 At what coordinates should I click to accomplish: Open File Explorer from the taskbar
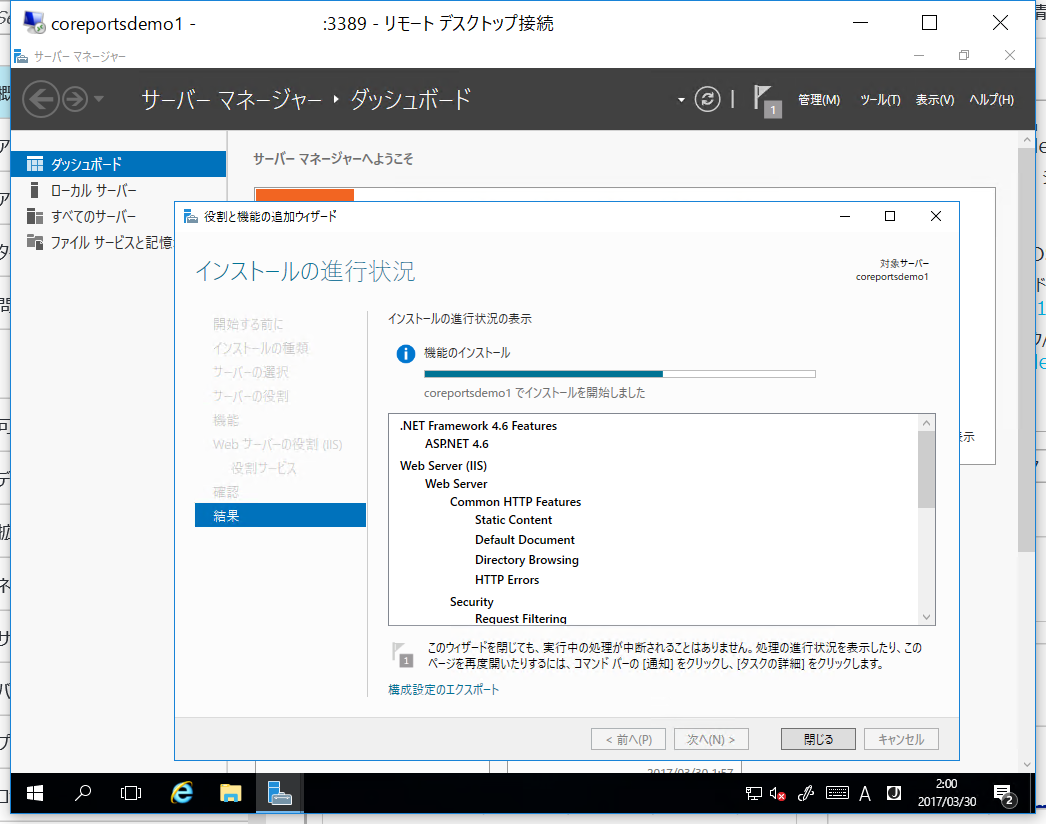[231, 793]
